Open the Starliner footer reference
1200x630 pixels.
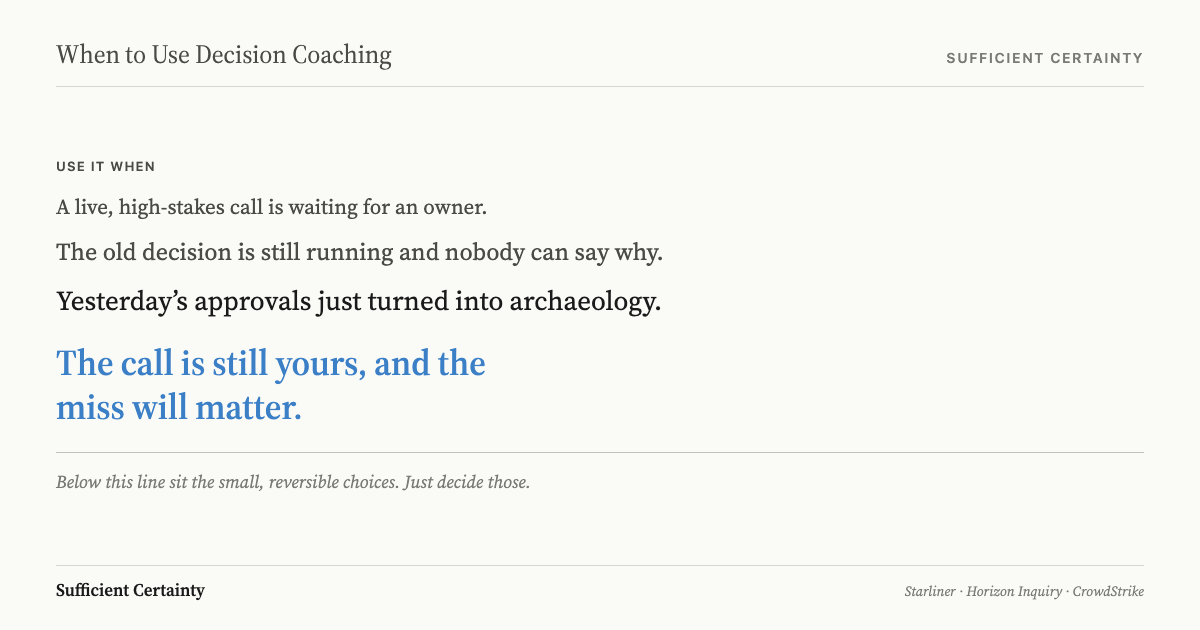930,591
